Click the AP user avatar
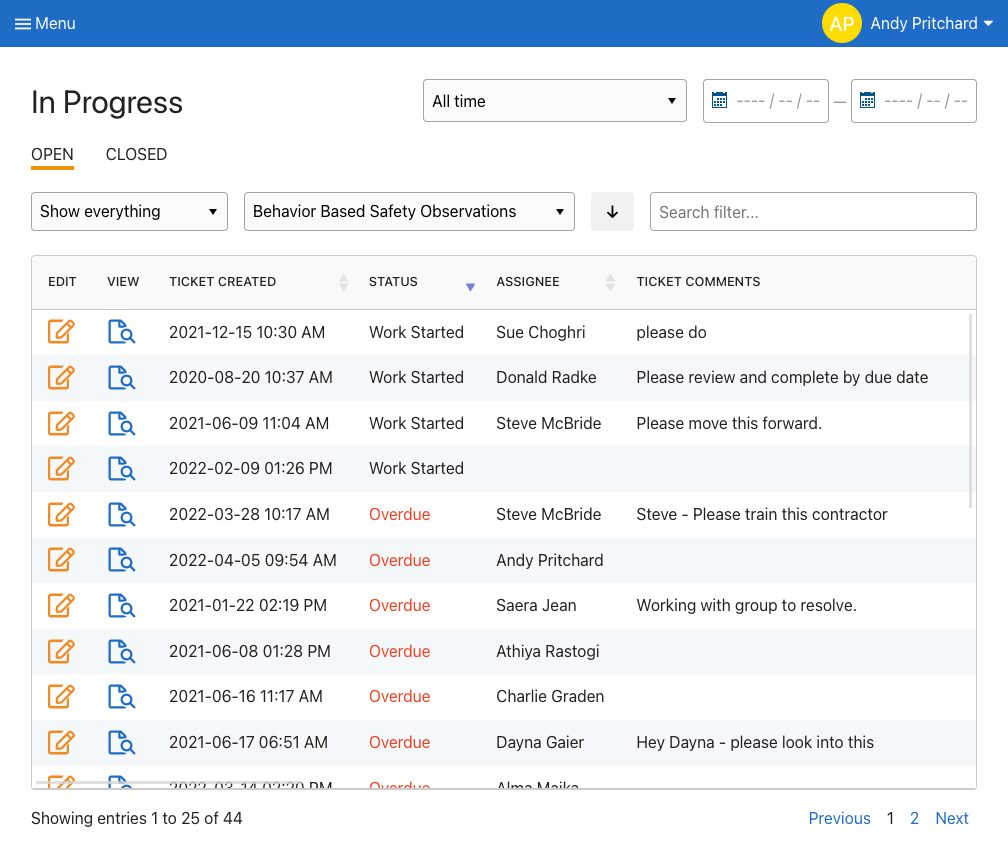This screenshot has height=854, width=1008. pos(842,24)
